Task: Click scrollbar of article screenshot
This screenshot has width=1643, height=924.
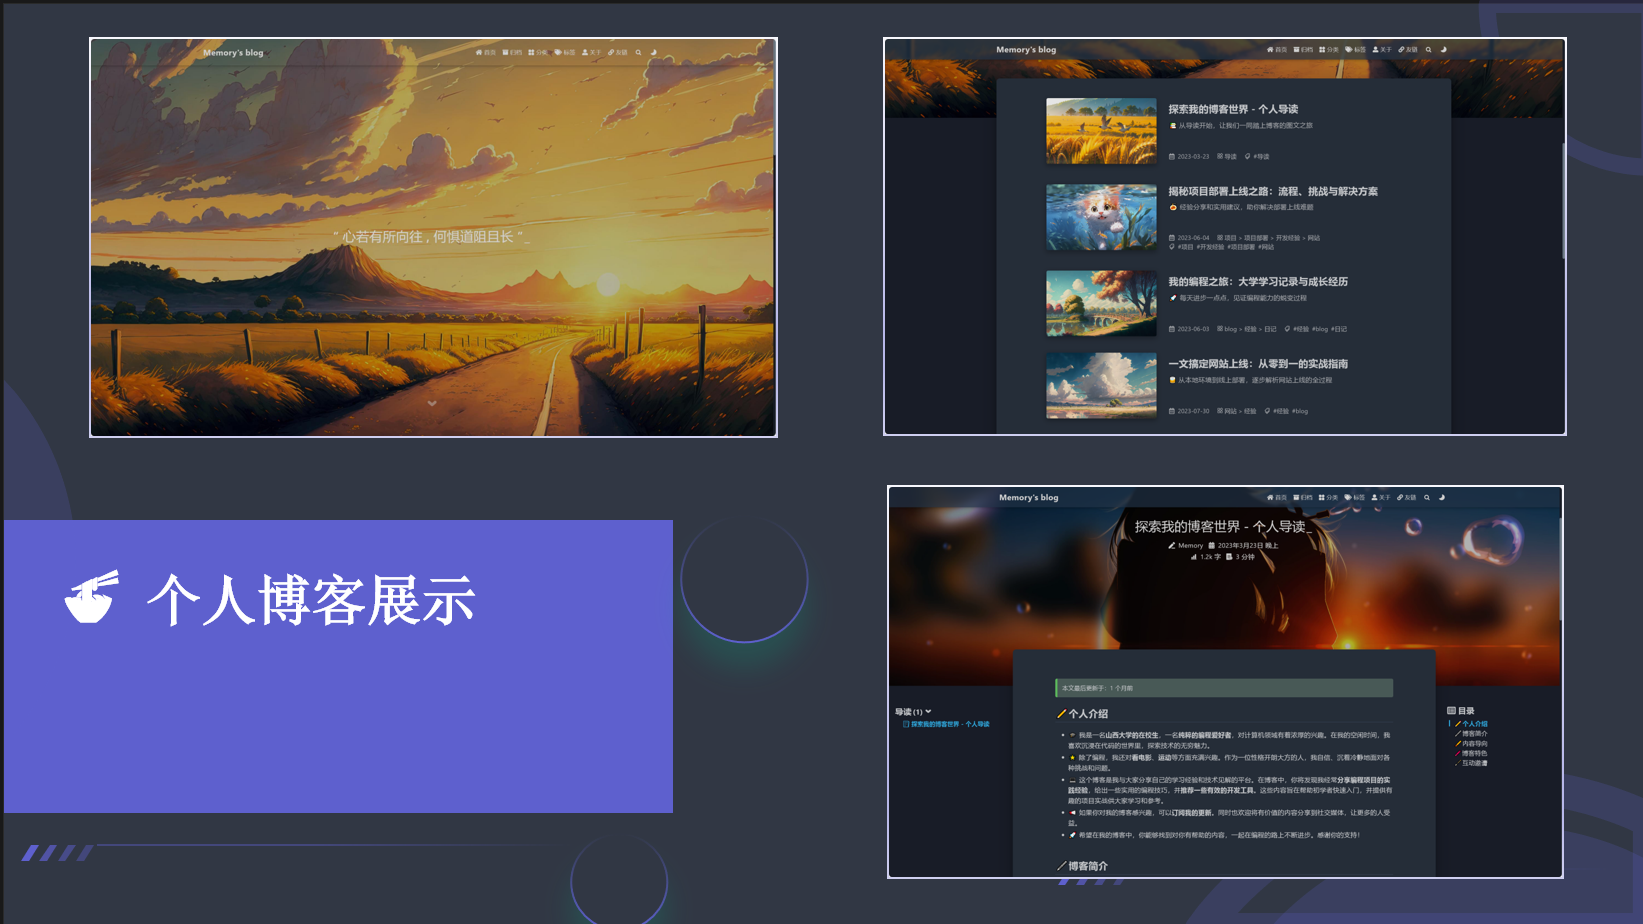Action: 1560,568
